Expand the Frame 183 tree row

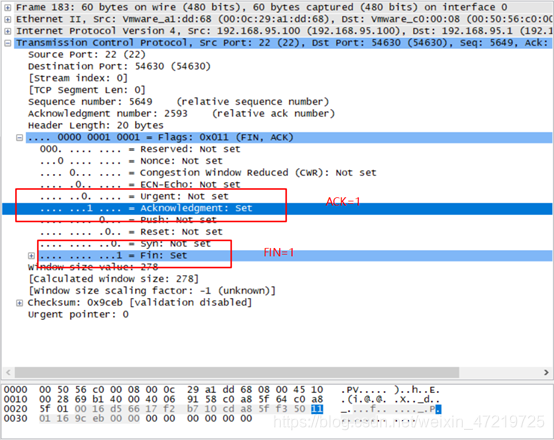pos(7,7)
